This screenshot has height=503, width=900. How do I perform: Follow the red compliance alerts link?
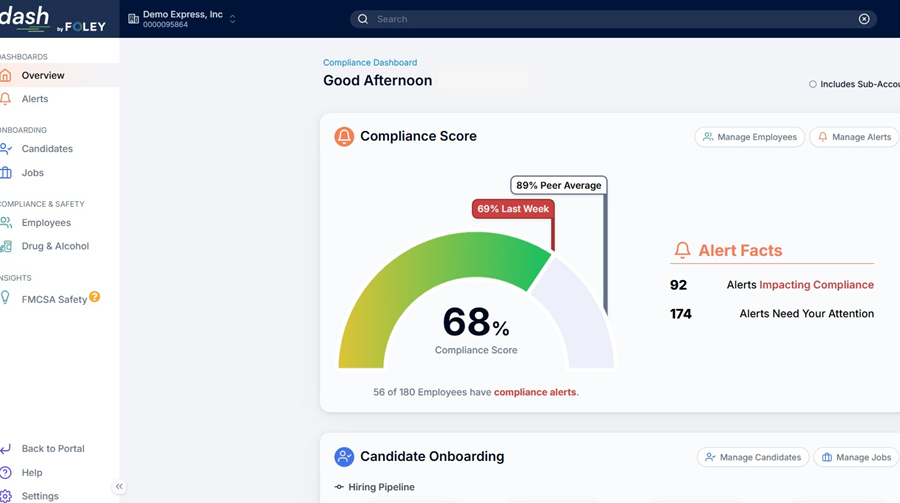coord(535,392)
